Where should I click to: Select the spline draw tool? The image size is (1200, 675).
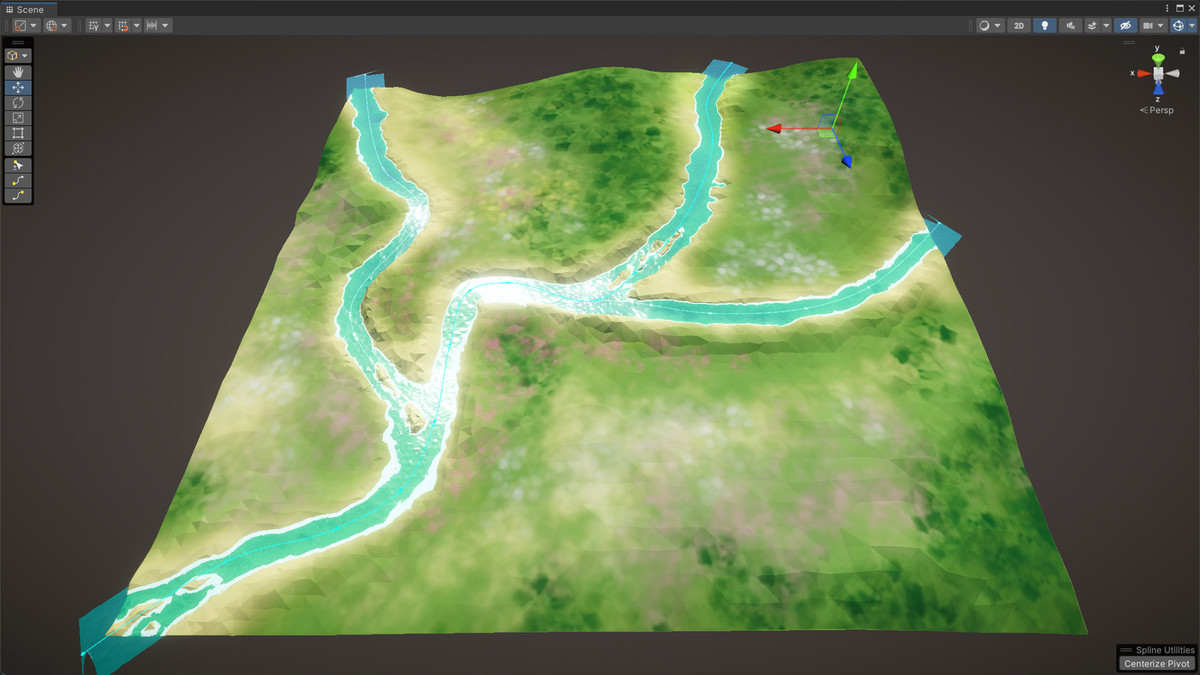[17, 180]
